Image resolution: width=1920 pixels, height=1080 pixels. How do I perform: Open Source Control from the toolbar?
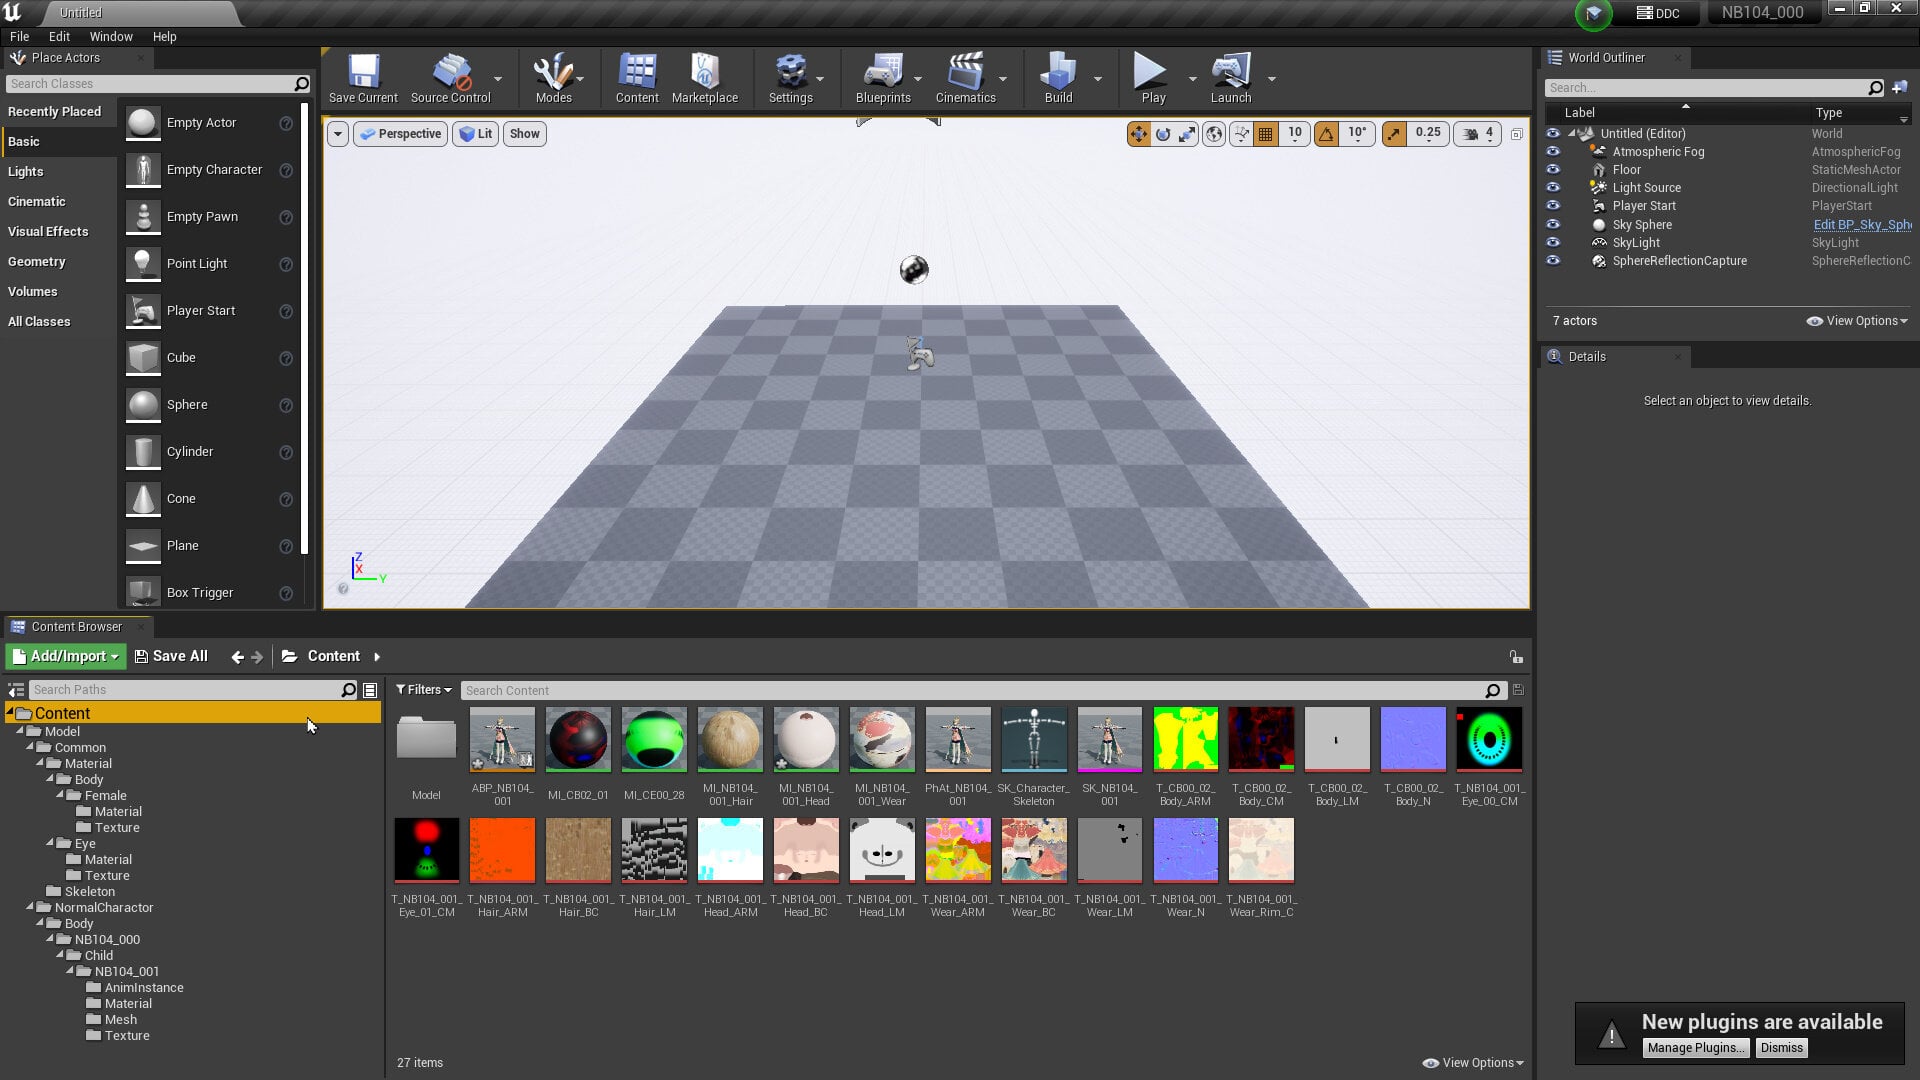click(451, 78)
